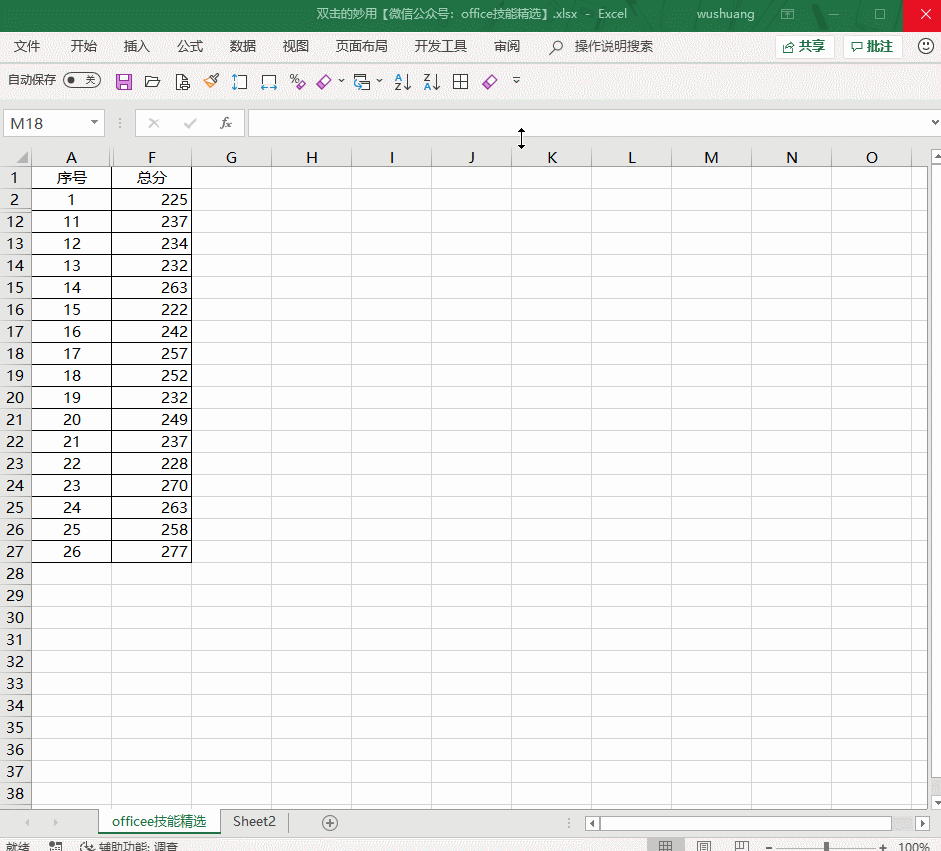Select the cell with value 277
Screen dimensions: 941x851
tap(152, 552)
